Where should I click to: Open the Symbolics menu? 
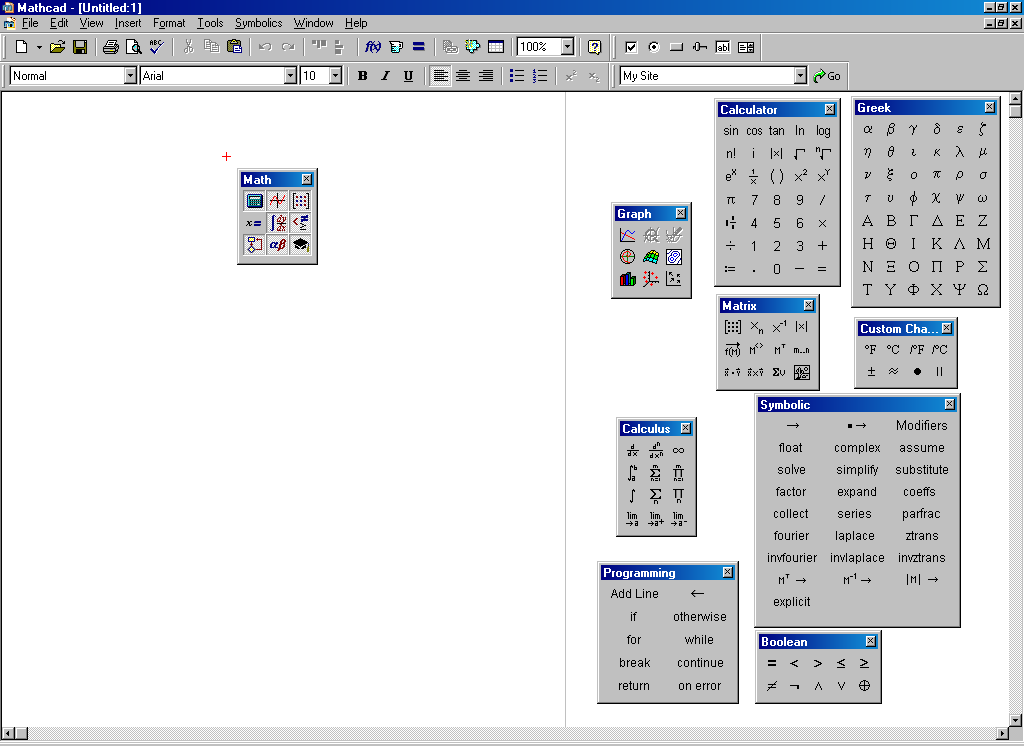(x=259, y=23)
